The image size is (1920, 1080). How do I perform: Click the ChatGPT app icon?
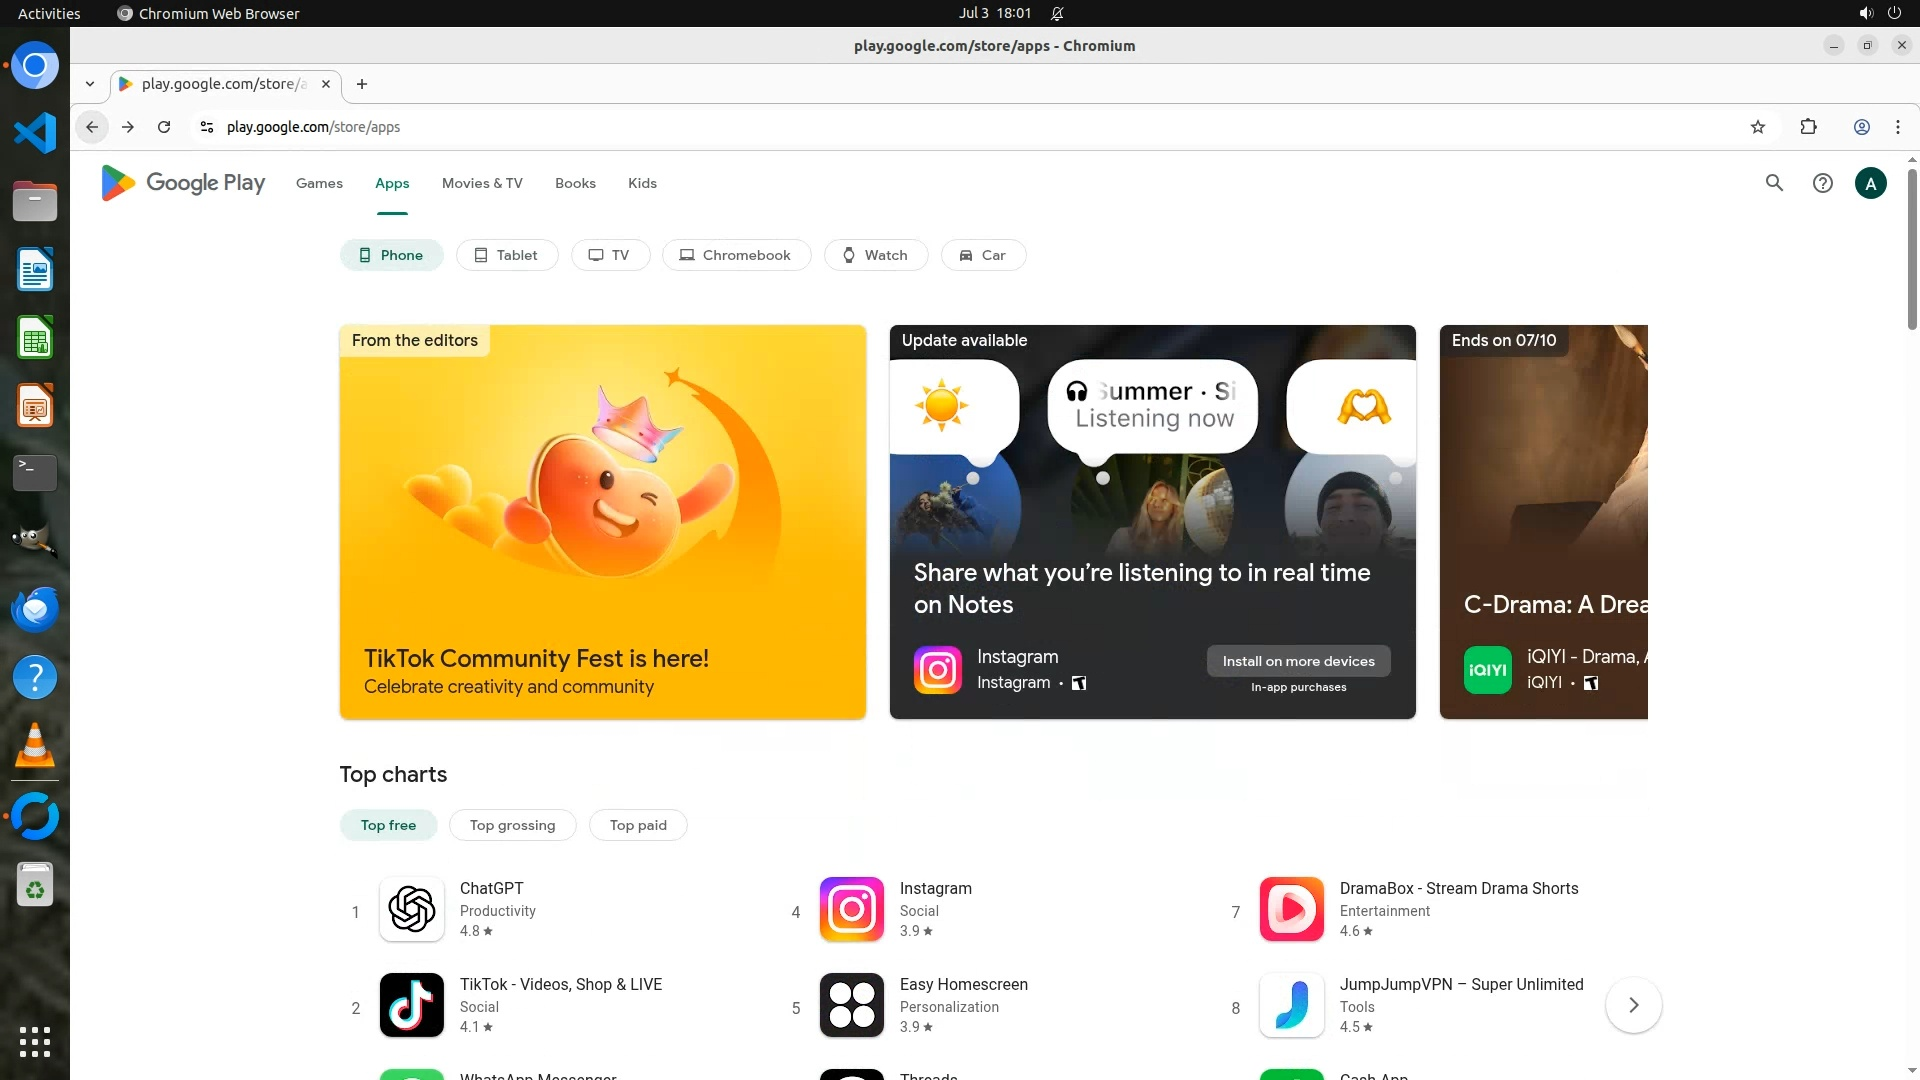pos(411,909)
